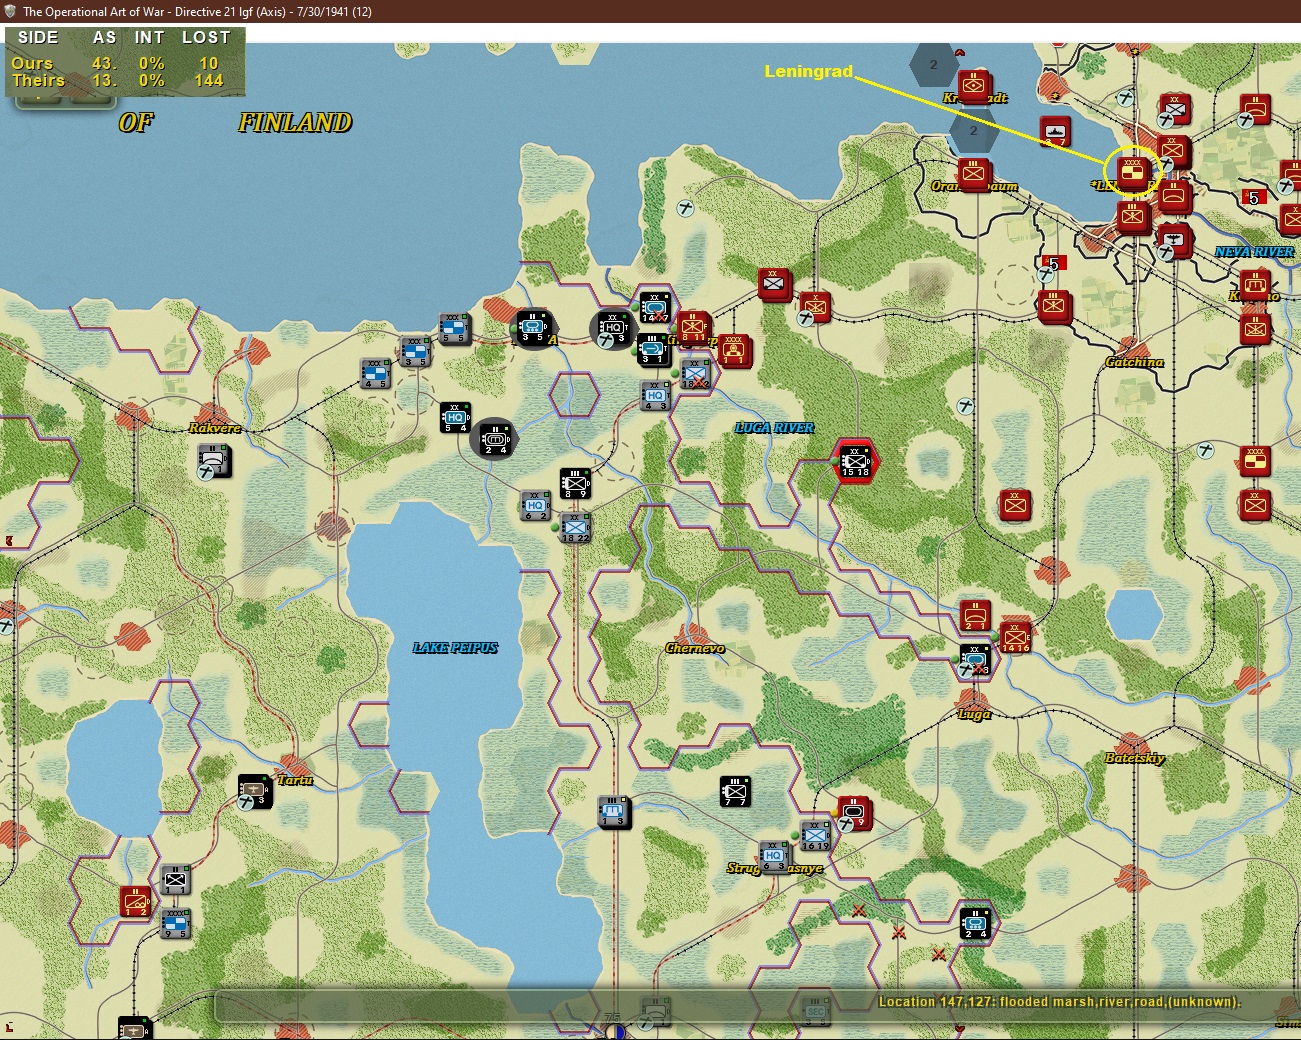
Task: Click the Location 147,127 status bar text
Action: pos(1059,1002)
